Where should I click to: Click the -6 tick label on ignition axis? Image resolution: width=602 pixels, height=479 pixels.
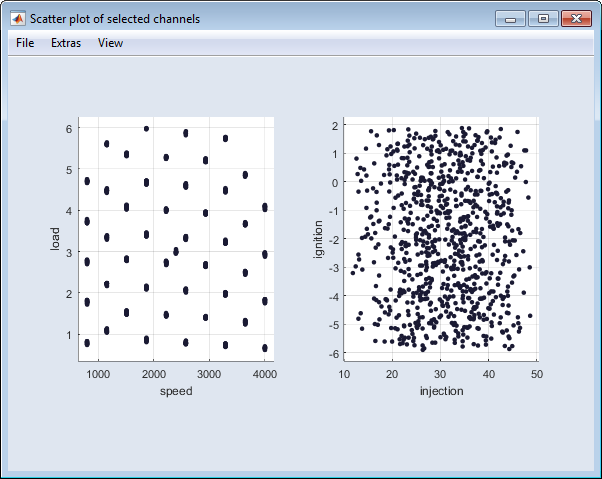[x=334, y=354]
